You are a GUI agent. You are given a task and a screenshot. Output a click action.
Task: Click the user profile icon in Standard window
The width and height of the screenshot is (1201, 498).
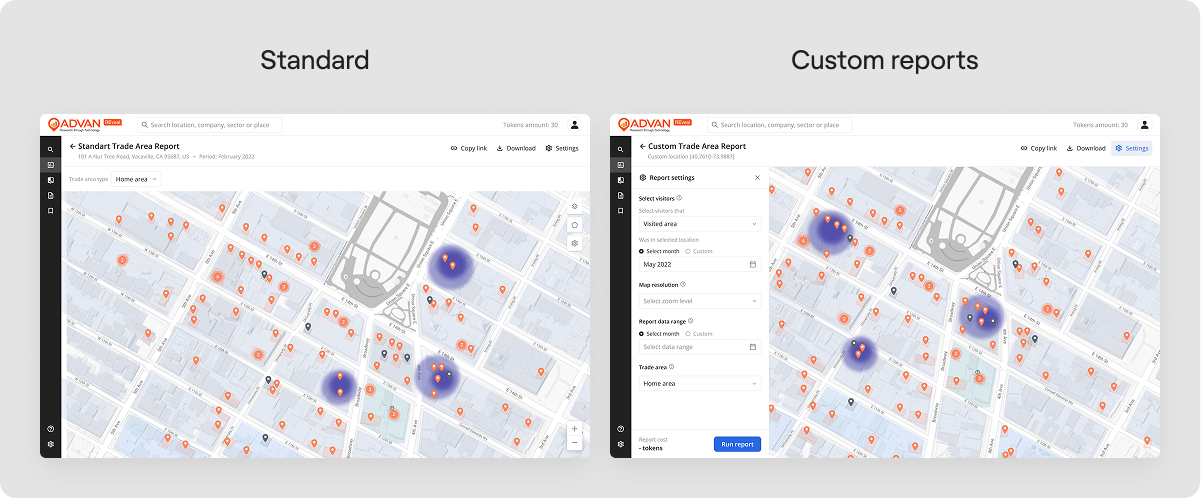pos(575,125)
